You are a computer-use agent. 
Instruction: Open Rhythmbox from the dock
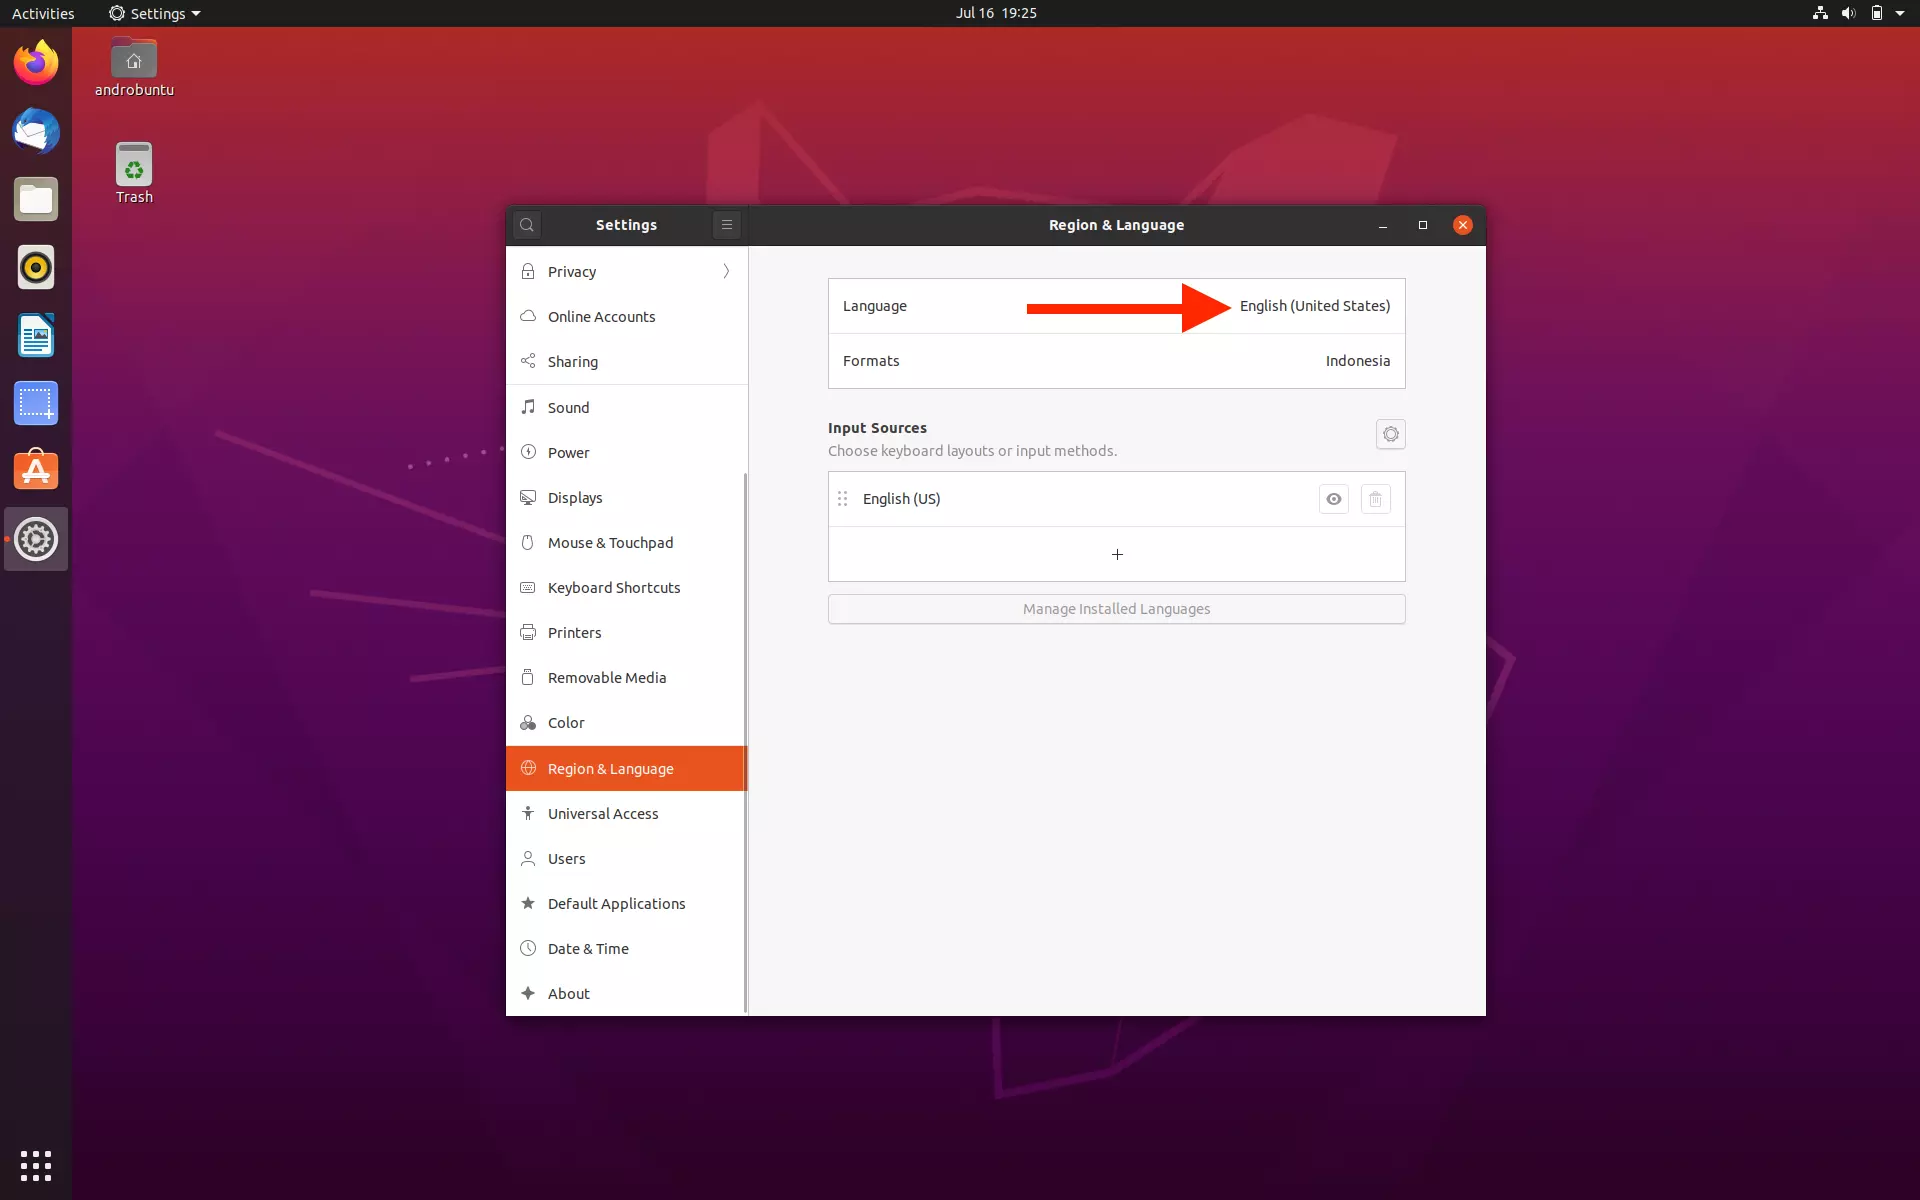pyautogui.click(x=35, y=267)
